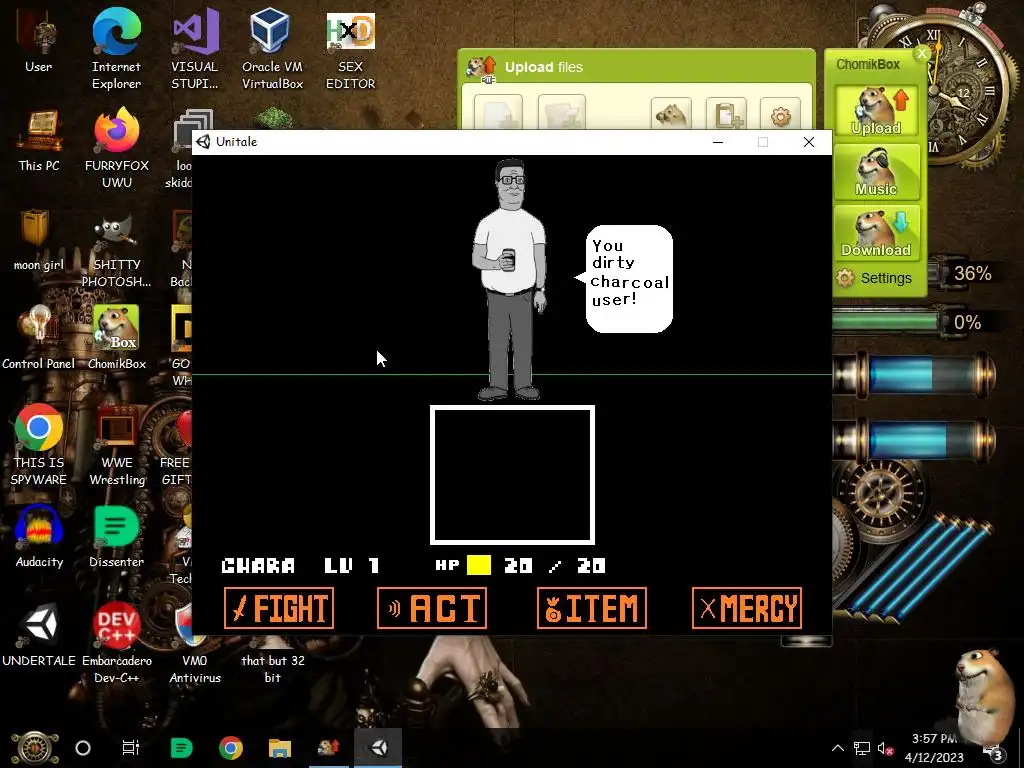Choose the ACT button in Unitale
The width and height of the screenshot is (1024, 768).
click(x=432, y=608)
